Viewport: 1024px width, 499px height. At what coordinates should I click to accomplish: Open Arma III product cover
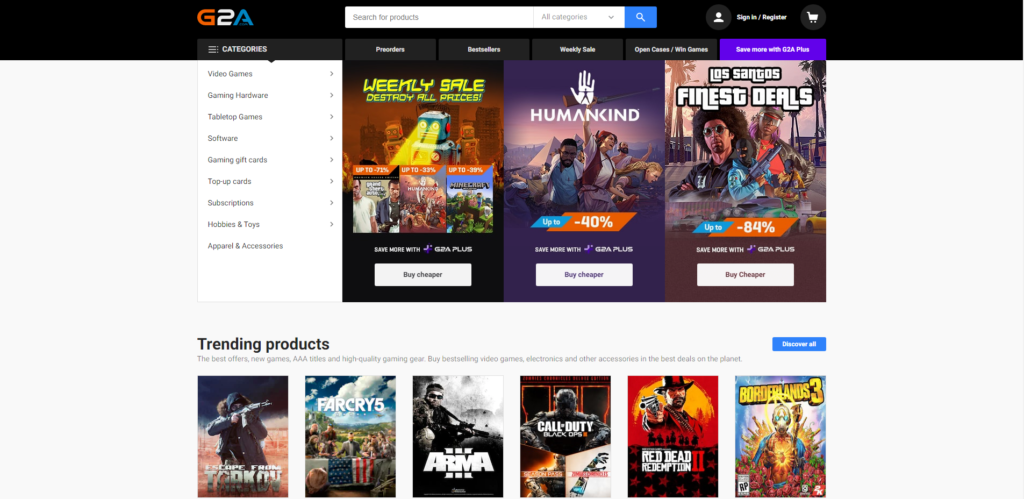(x=458, y=436)
